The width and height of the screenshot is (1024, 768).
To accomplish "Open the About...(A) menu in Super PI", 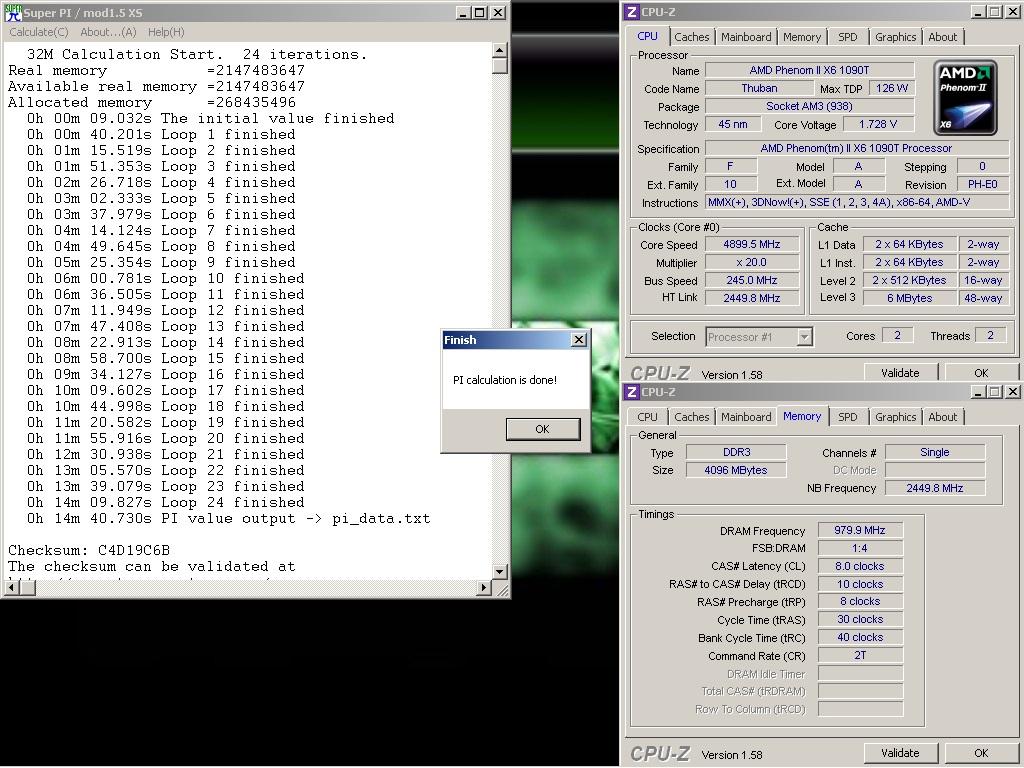I will [108, 32].
